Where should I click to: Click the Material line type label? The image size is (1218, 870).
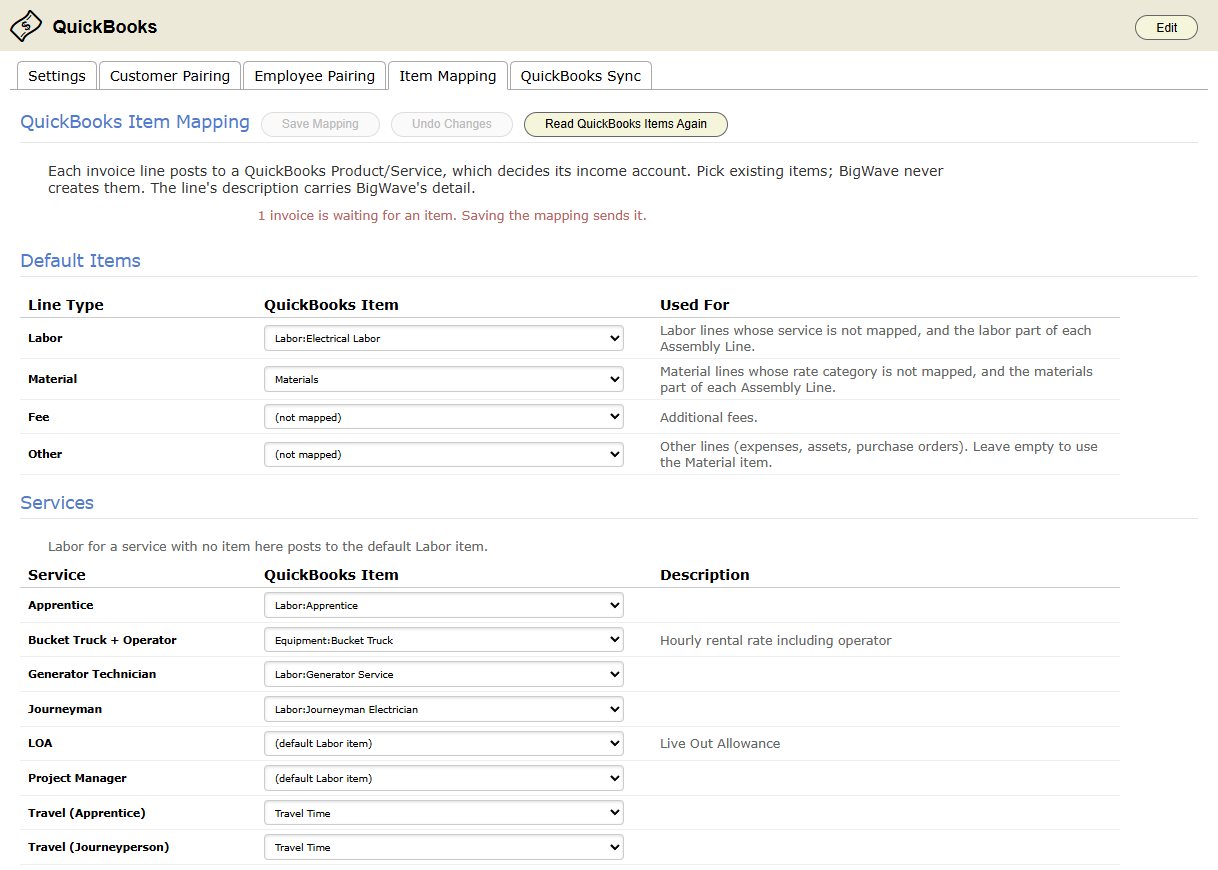pos(52,379)
